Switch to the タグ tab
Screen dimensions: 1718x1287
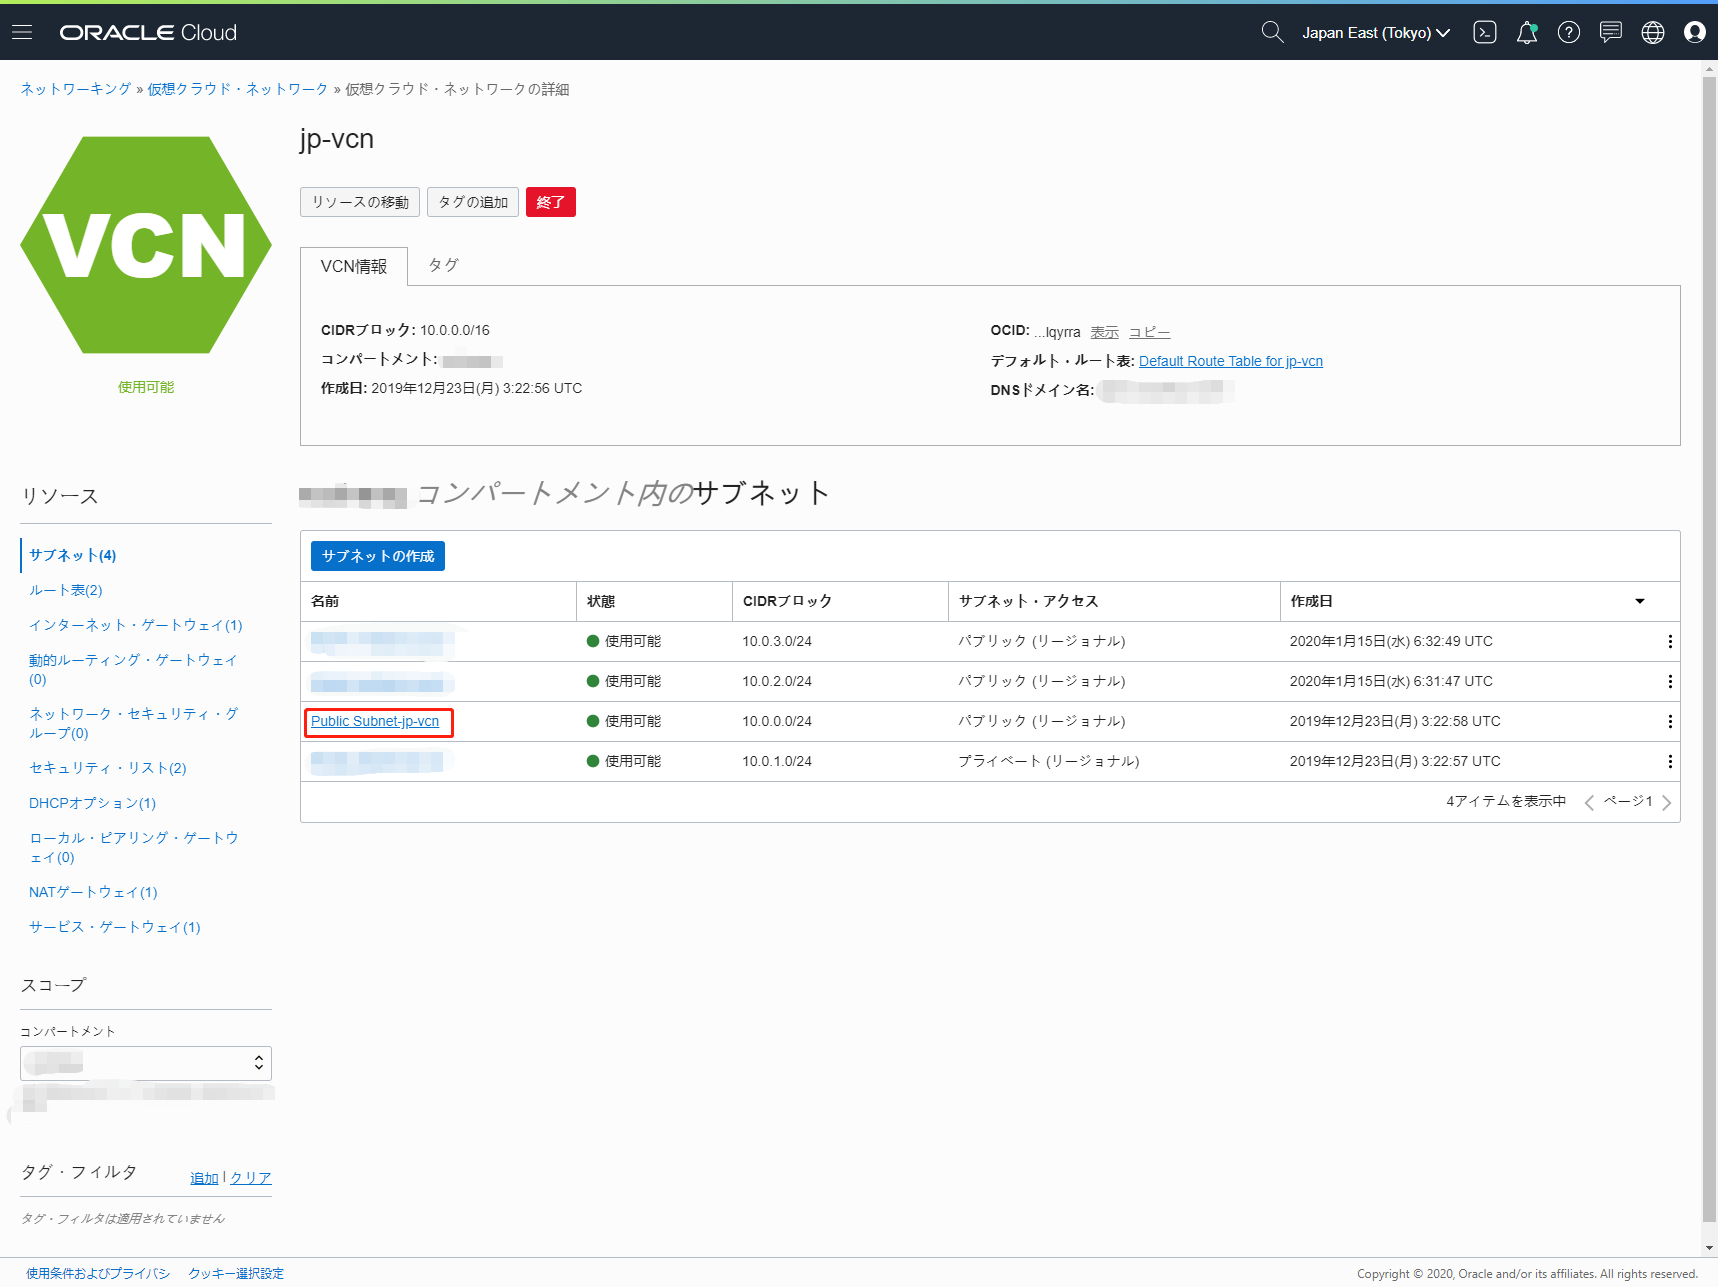(443, 265)
